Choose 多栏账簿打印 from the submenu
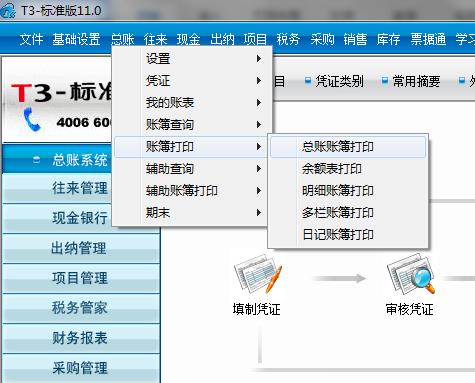Screen dimensions: 475x383 click(348, 213)
